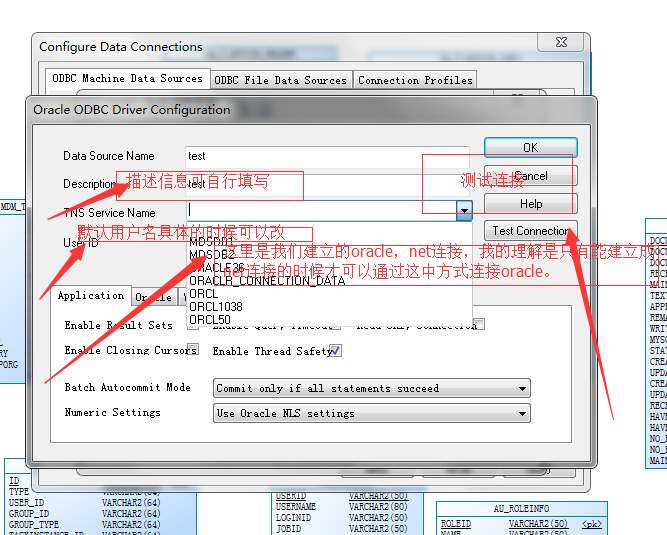The image size is (667, 535).
Task: Close the Configure Data Connections window
Action: [562, 42]
